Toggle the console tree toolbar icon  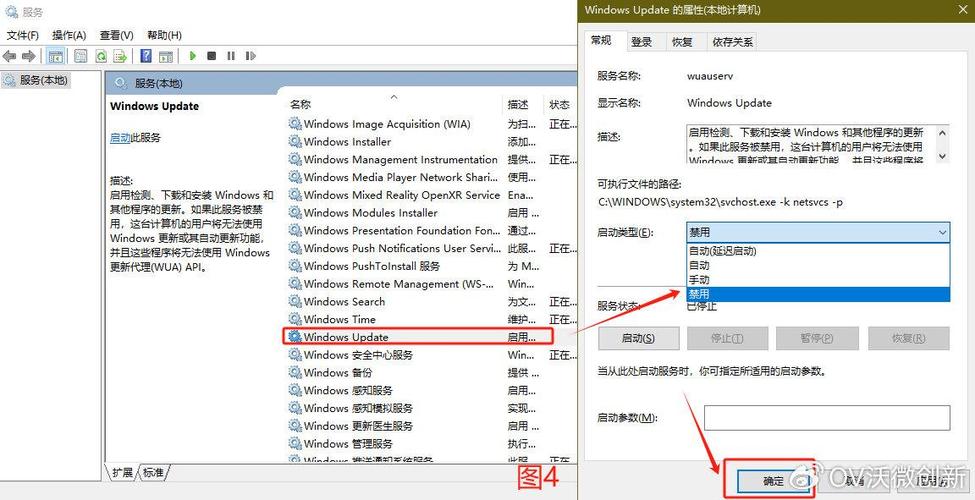[x=56, y=56]
